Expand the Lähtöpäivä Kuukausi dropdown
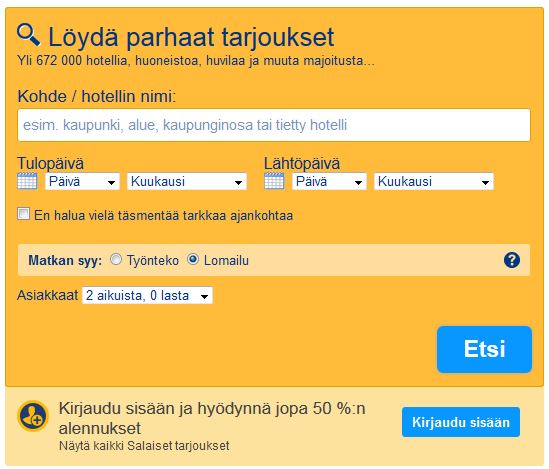 coord(434,181)
